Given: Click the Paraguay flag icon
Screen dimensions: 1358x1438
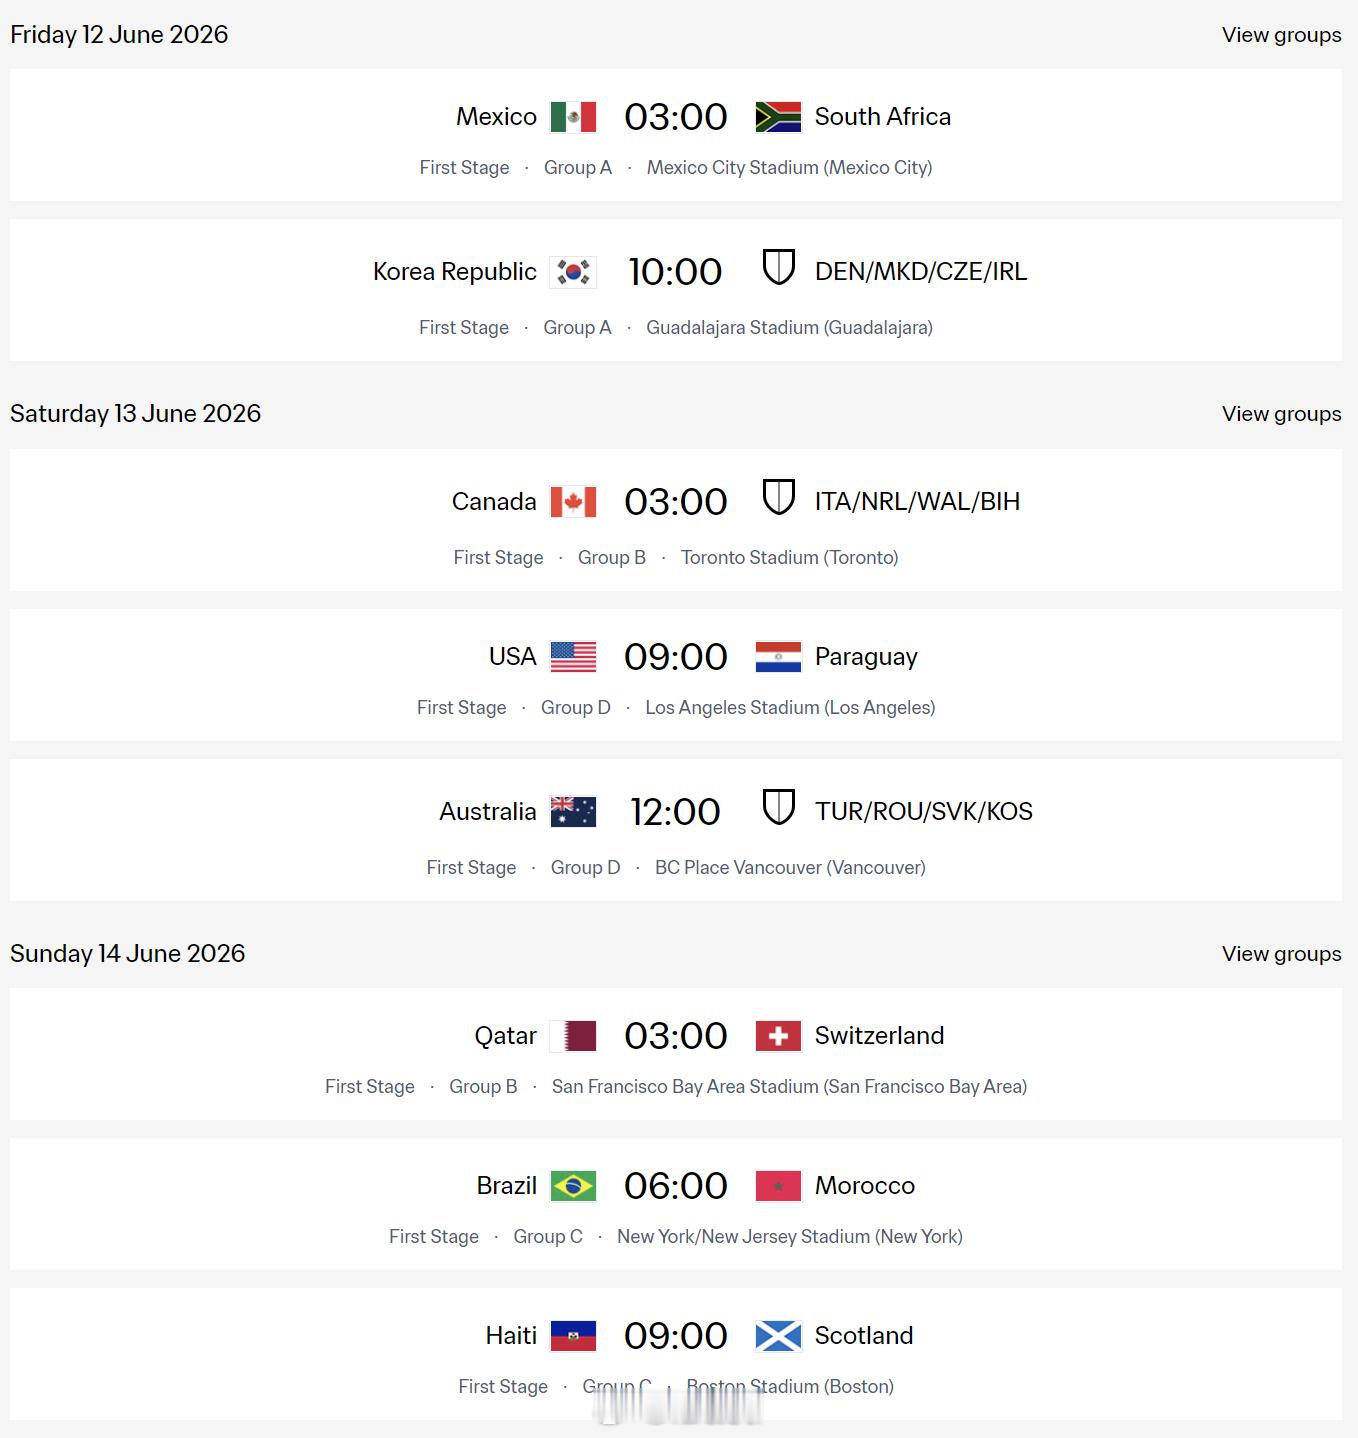Looking at the screenshot, I should pos(778,657).
